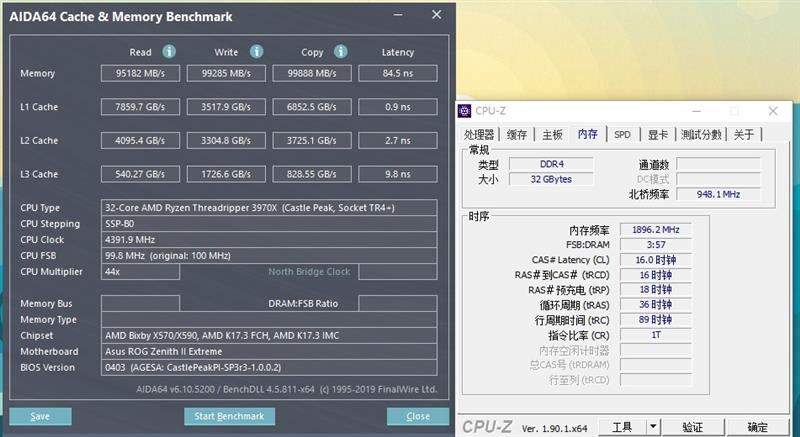The image size is (800, 437).
Task: Click the 验证 button in CPU-Z
Action: point(692,427)
